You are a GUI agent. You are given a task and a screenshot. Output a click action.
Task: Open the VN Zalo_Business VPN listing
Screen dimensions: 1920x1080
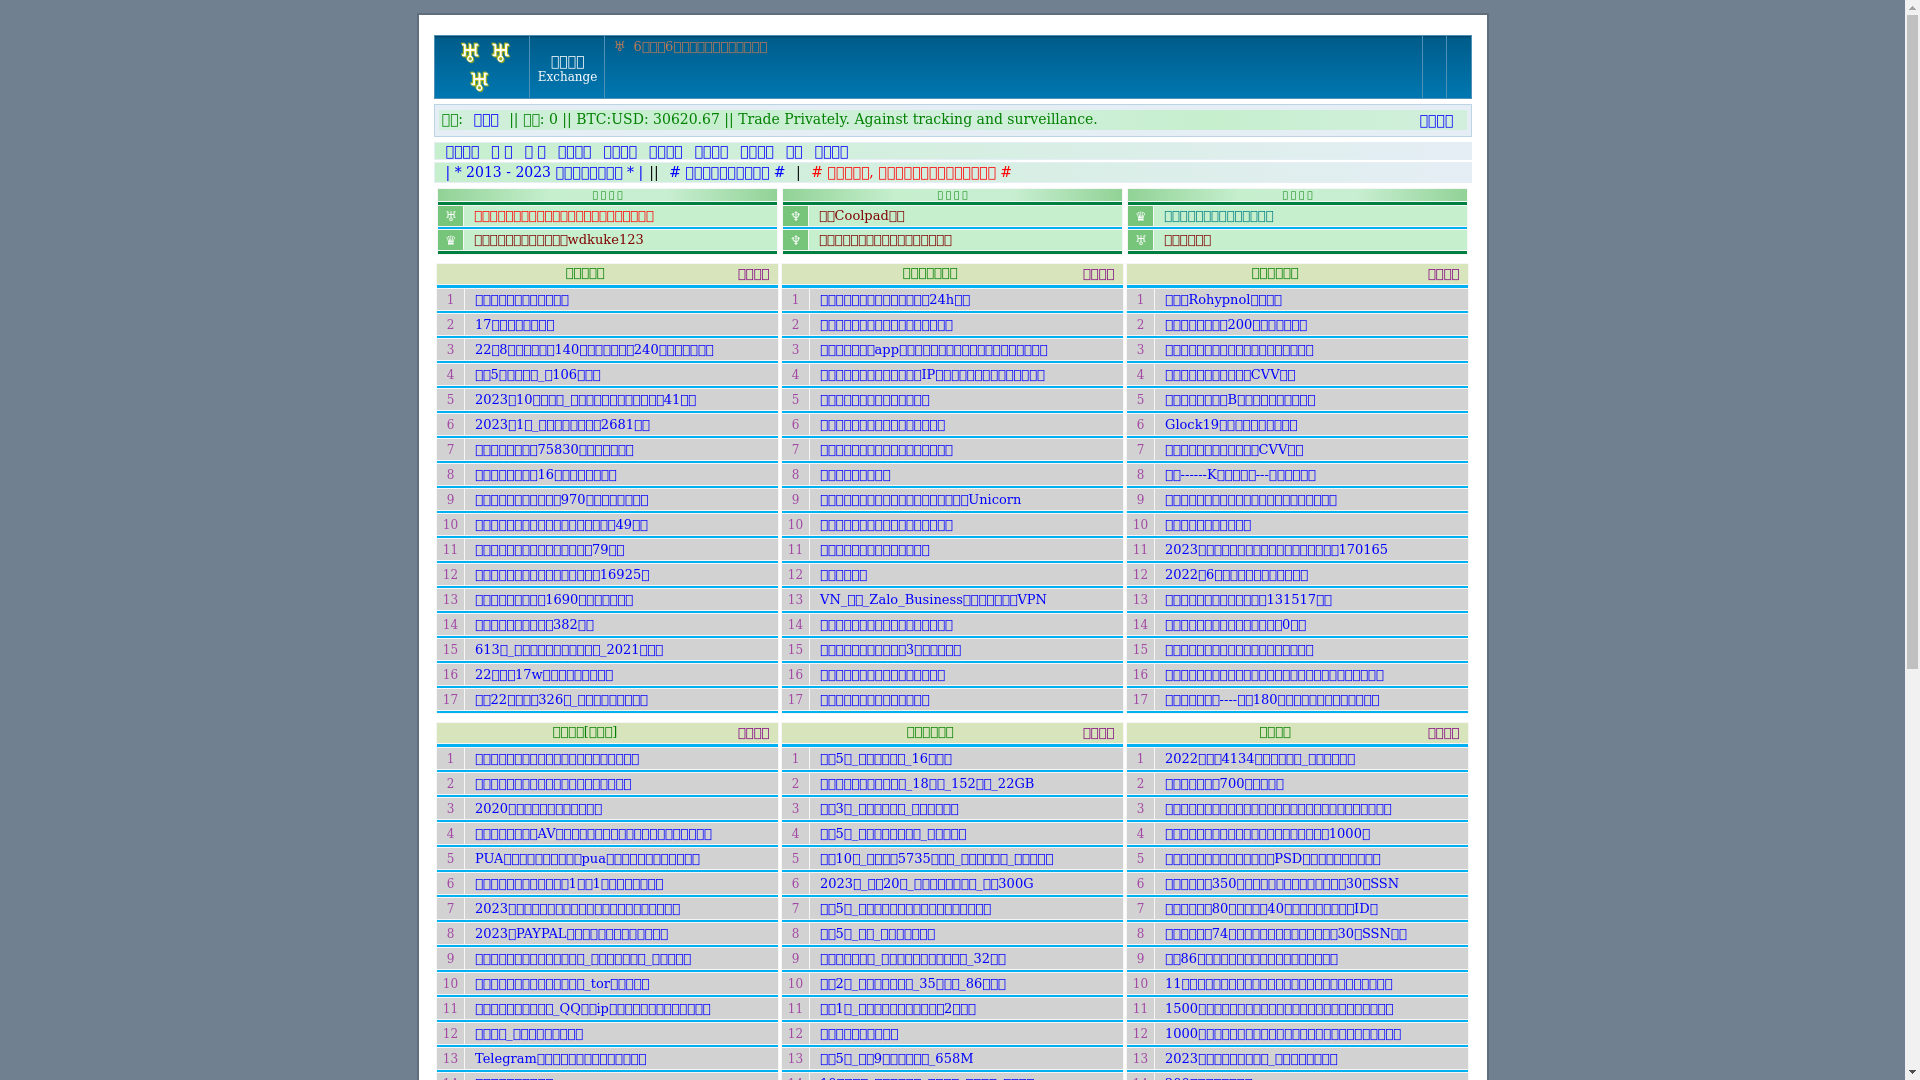point(932,600)
